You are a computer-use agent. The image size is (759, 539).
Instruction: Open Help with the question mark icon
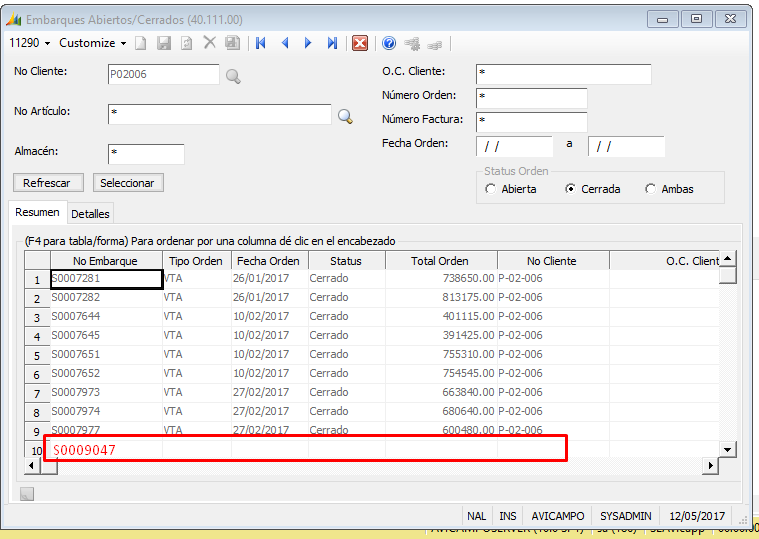click(389, 43)
